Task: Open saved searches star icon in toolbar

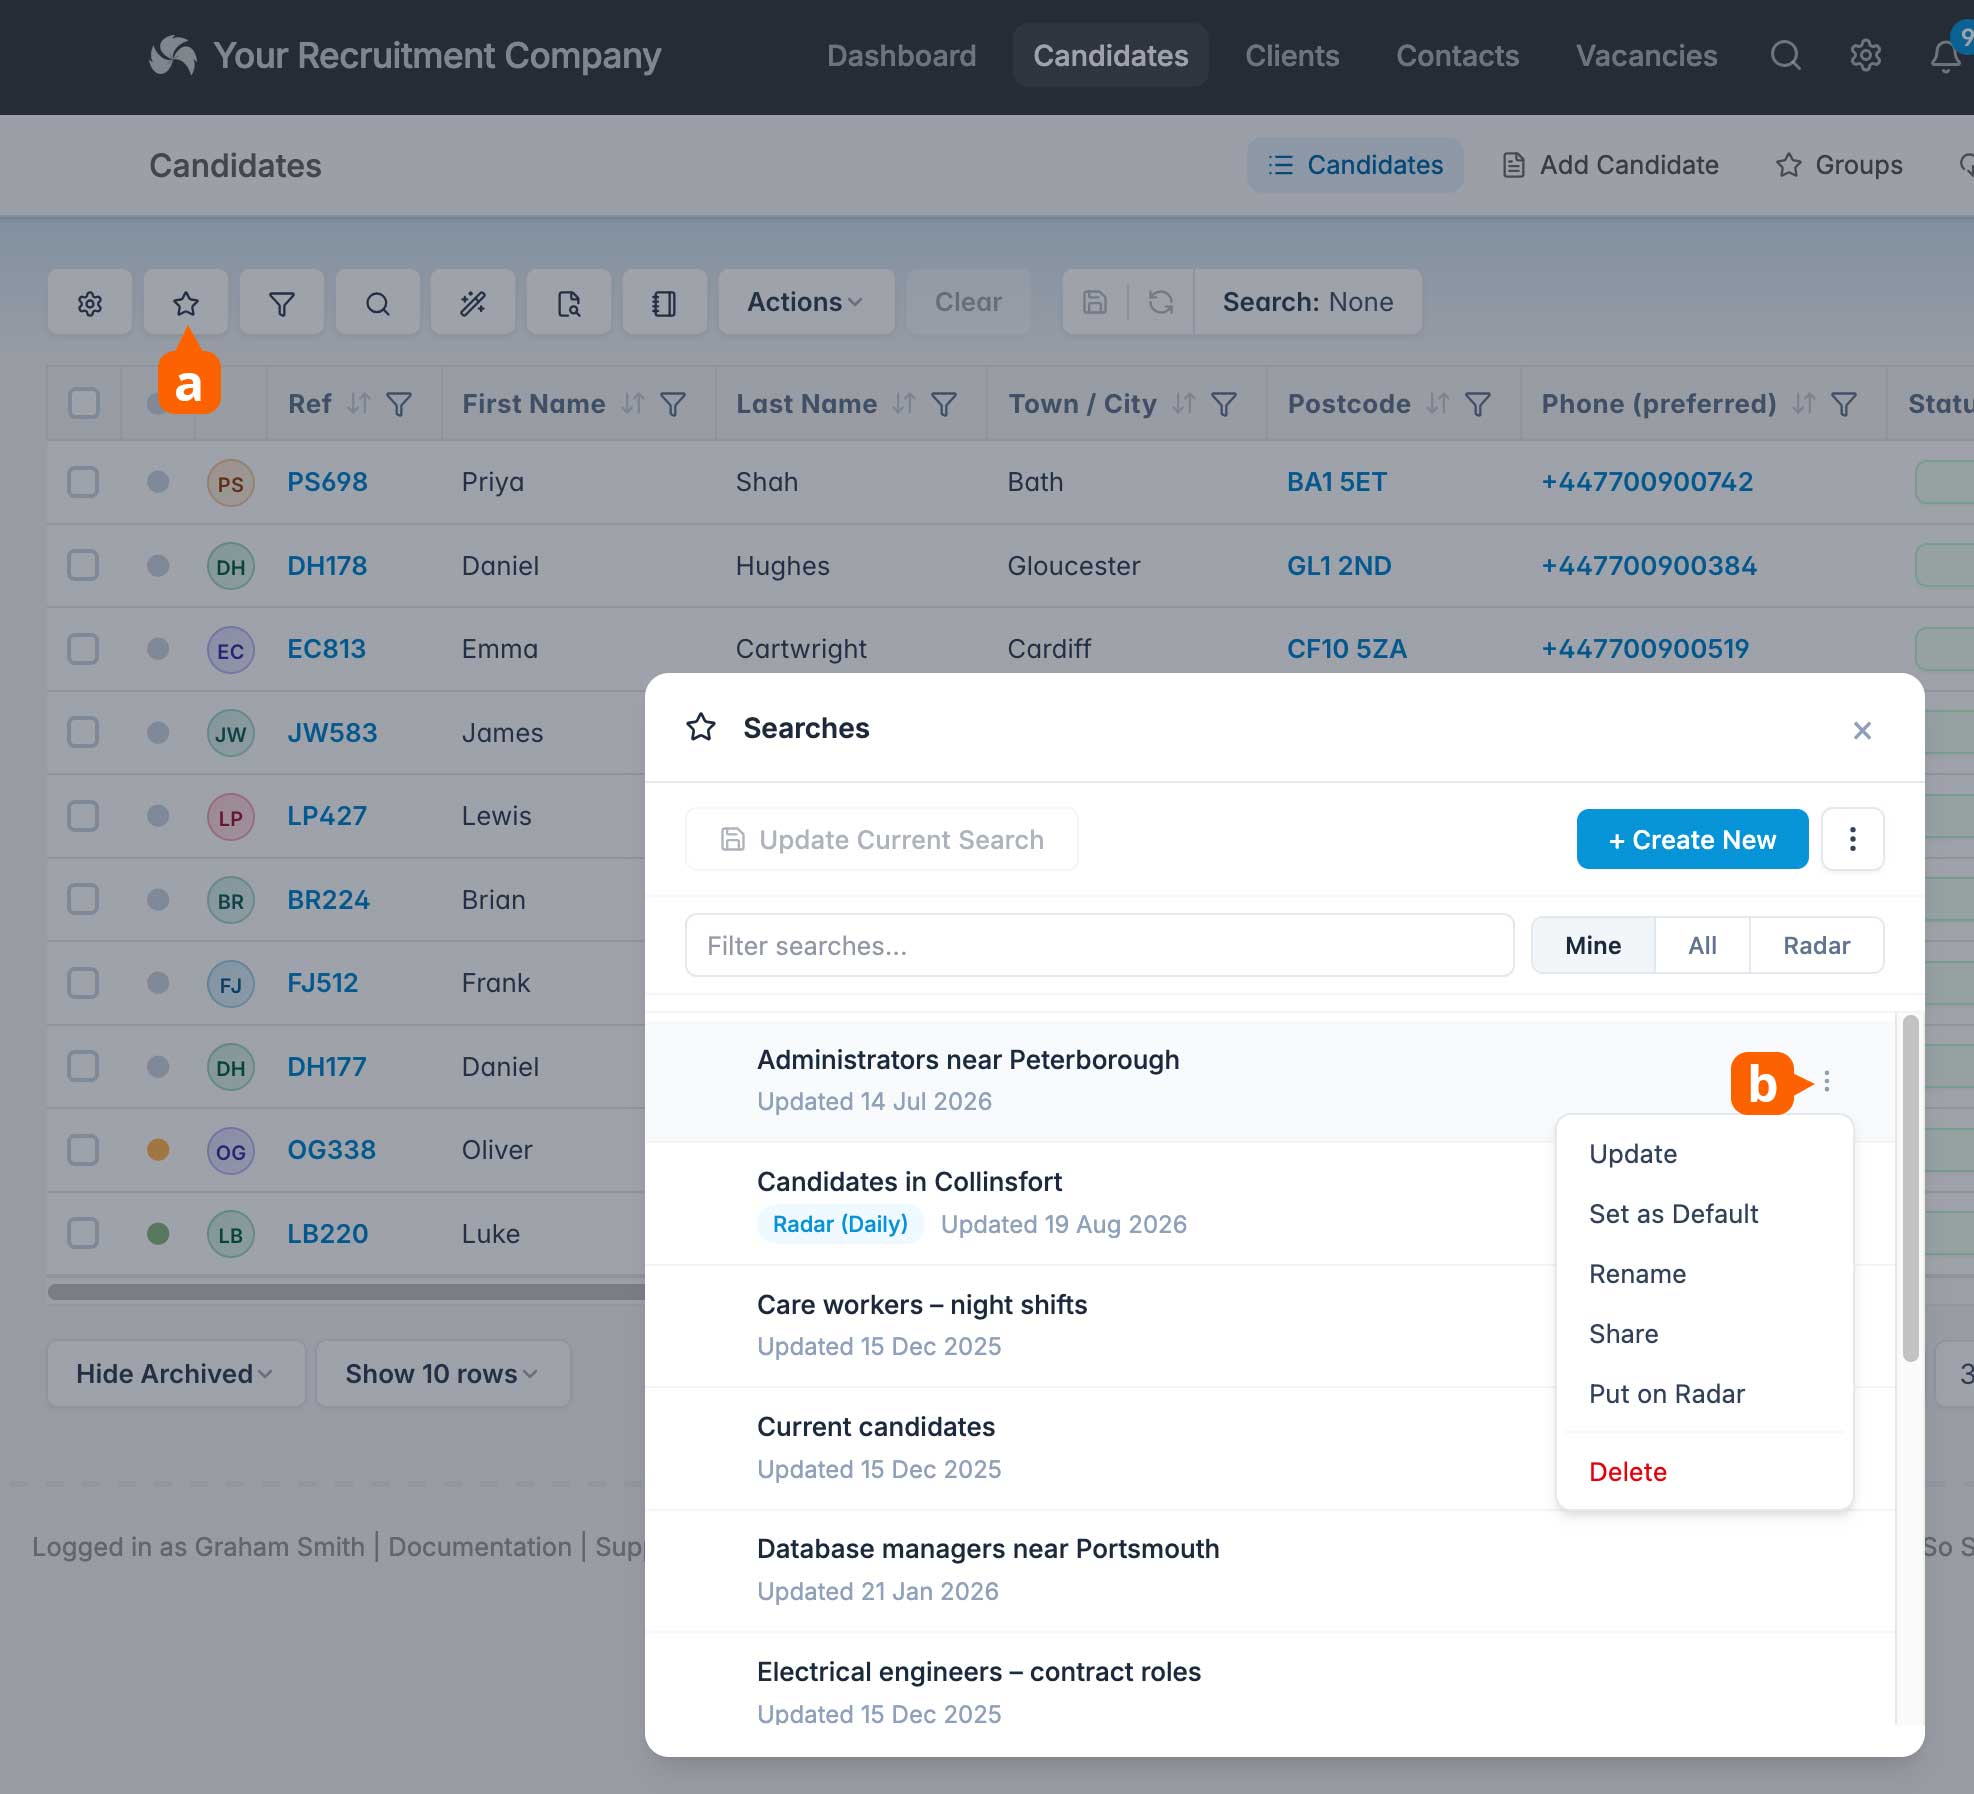Action: (186, 302)
